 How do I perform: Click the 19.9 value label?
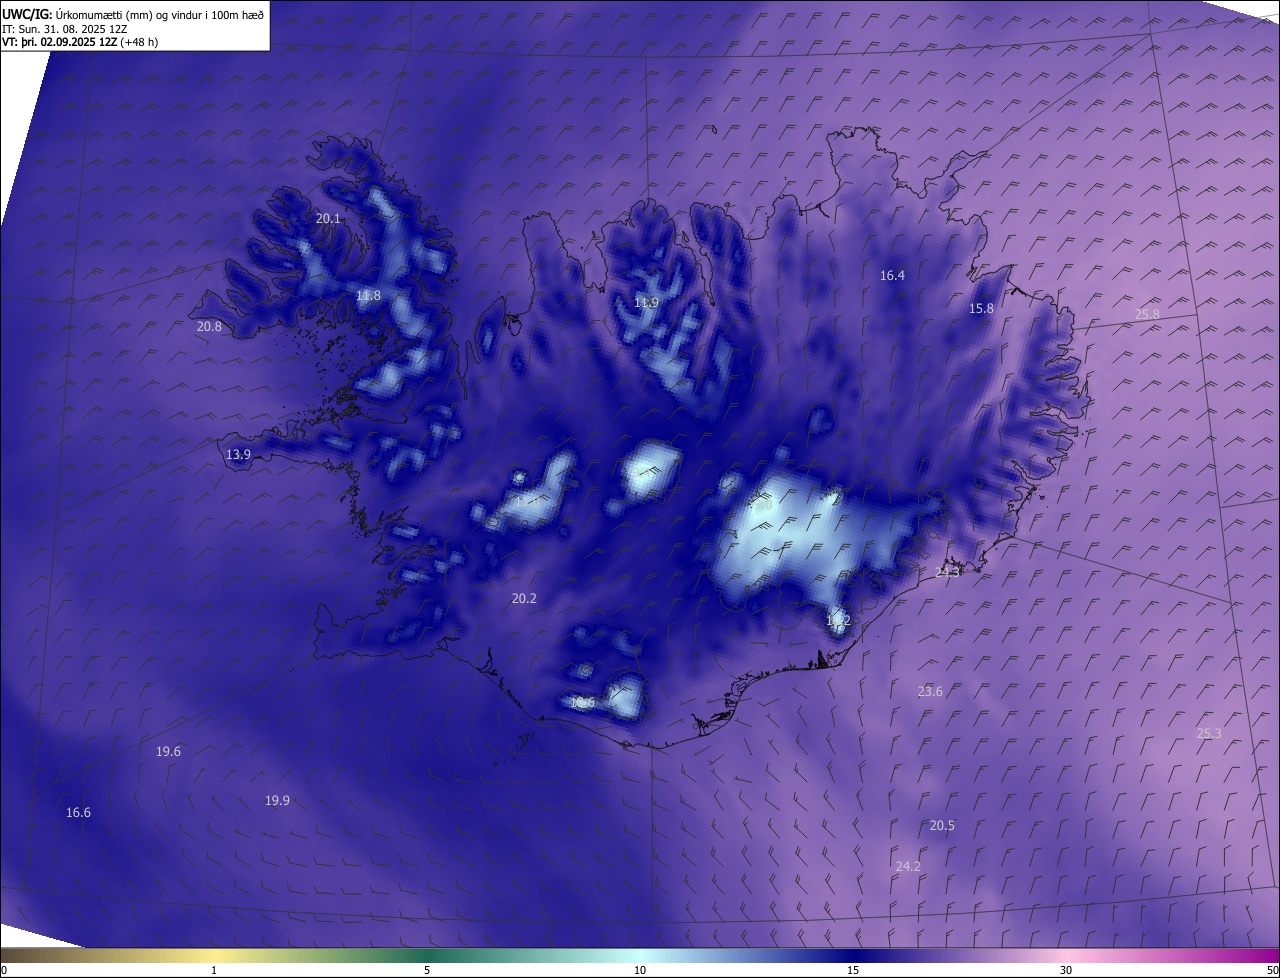277,800
